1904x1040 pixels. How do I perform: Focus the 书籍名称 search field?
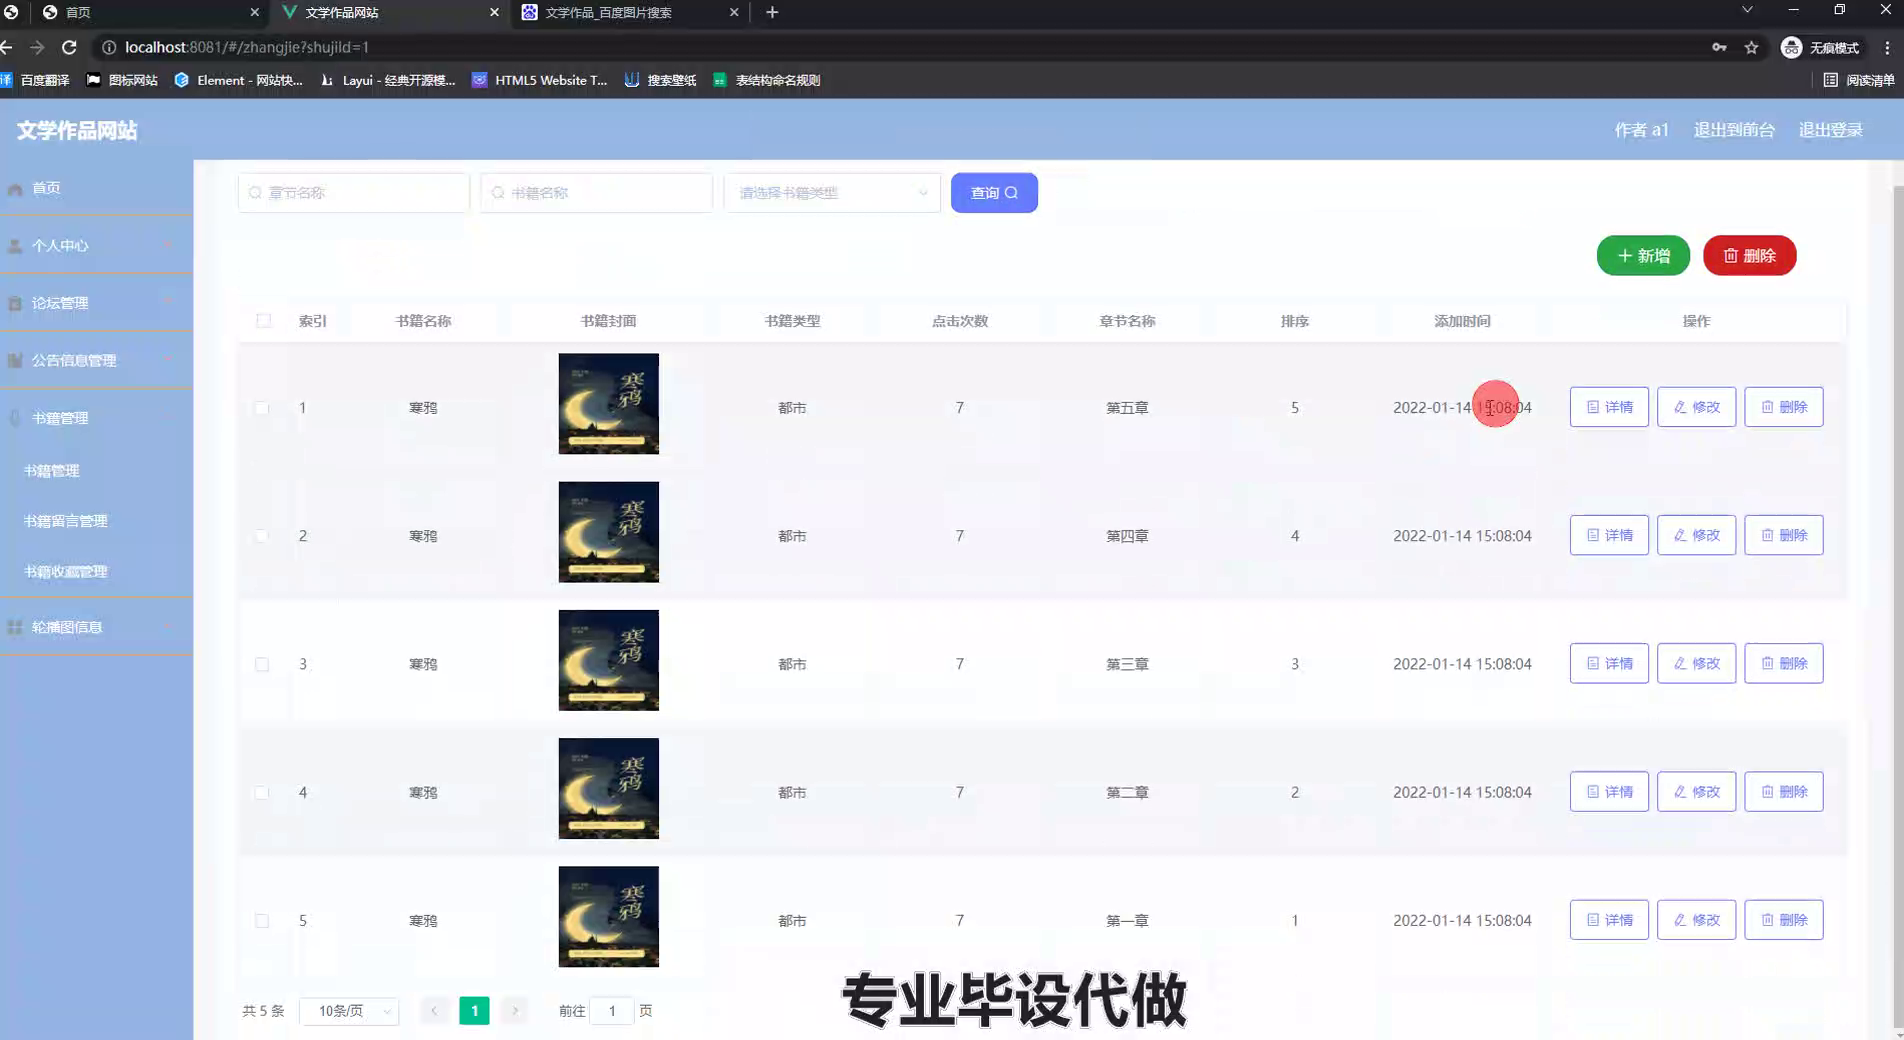point(596,192)
